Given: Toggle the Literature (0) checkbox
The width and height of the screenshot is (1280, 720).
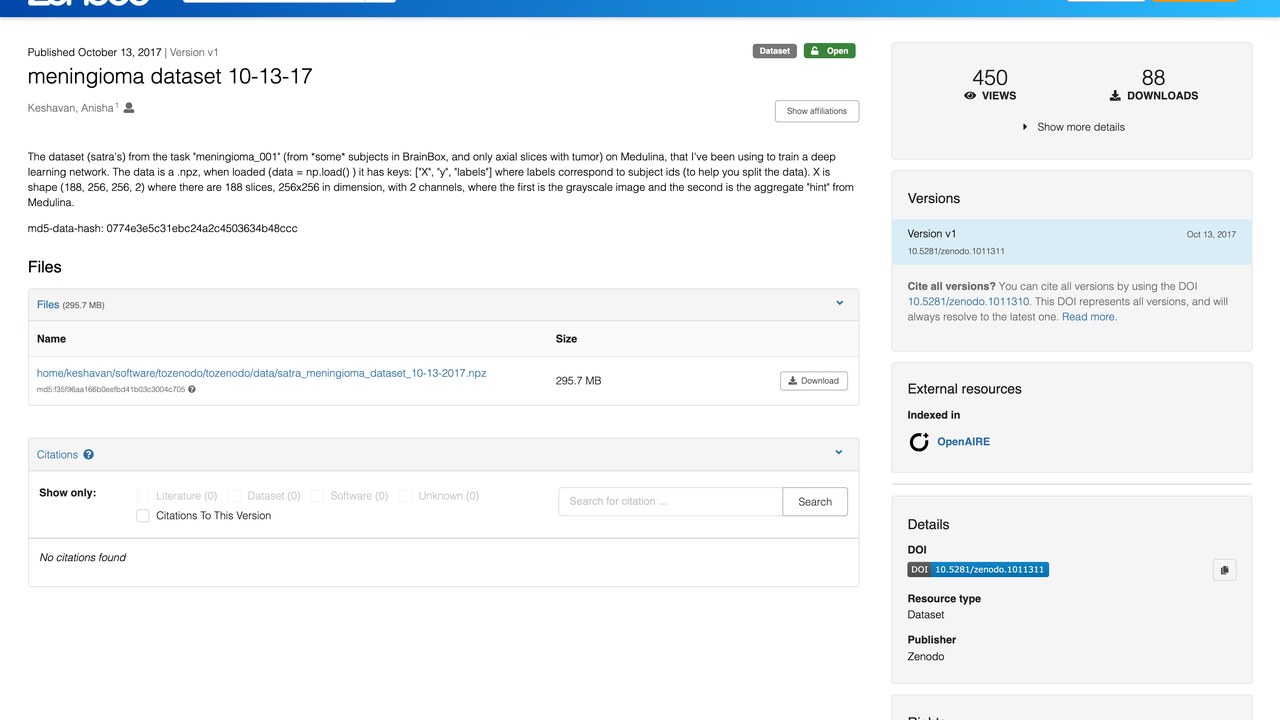Looking at the screenshot, I should tap(143, 496).
